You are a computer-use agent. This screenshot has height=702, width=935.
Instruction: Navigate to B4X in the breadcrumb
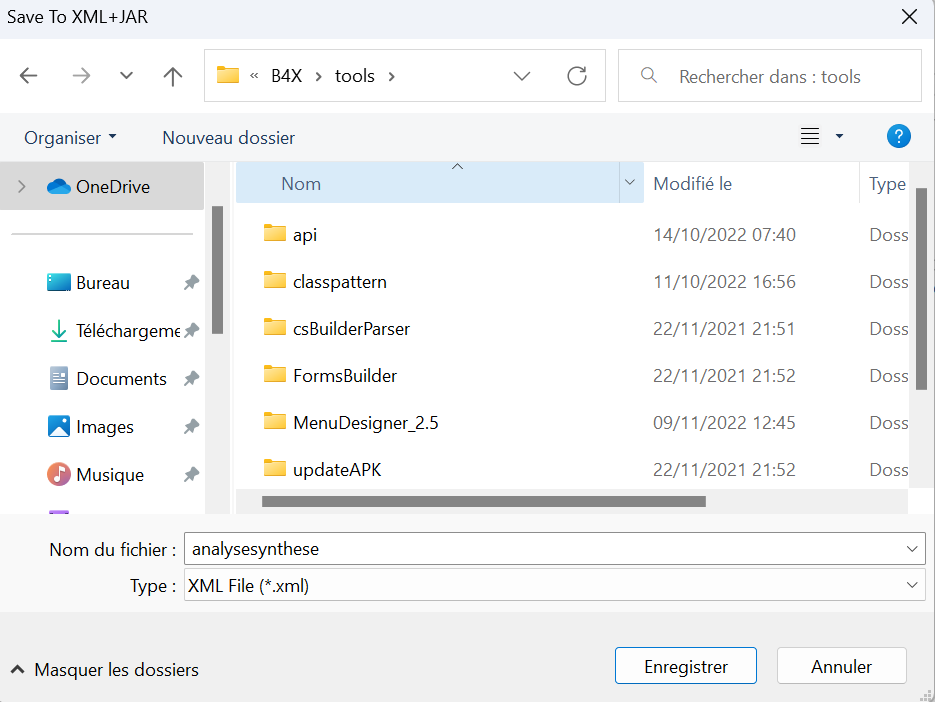[286, 76]
